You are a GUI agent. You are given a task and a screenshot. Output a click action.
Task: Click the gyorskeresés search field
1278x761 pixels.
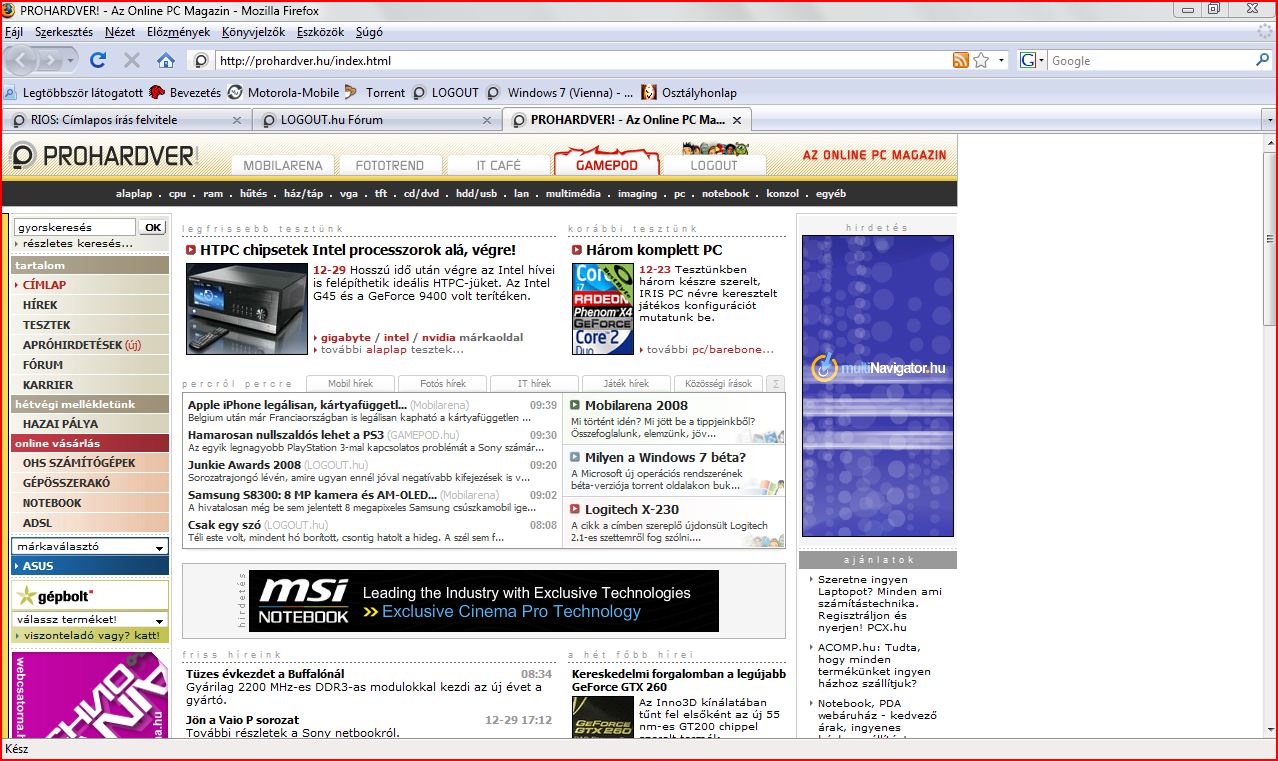pyautogui.click(x=74, y=227)
